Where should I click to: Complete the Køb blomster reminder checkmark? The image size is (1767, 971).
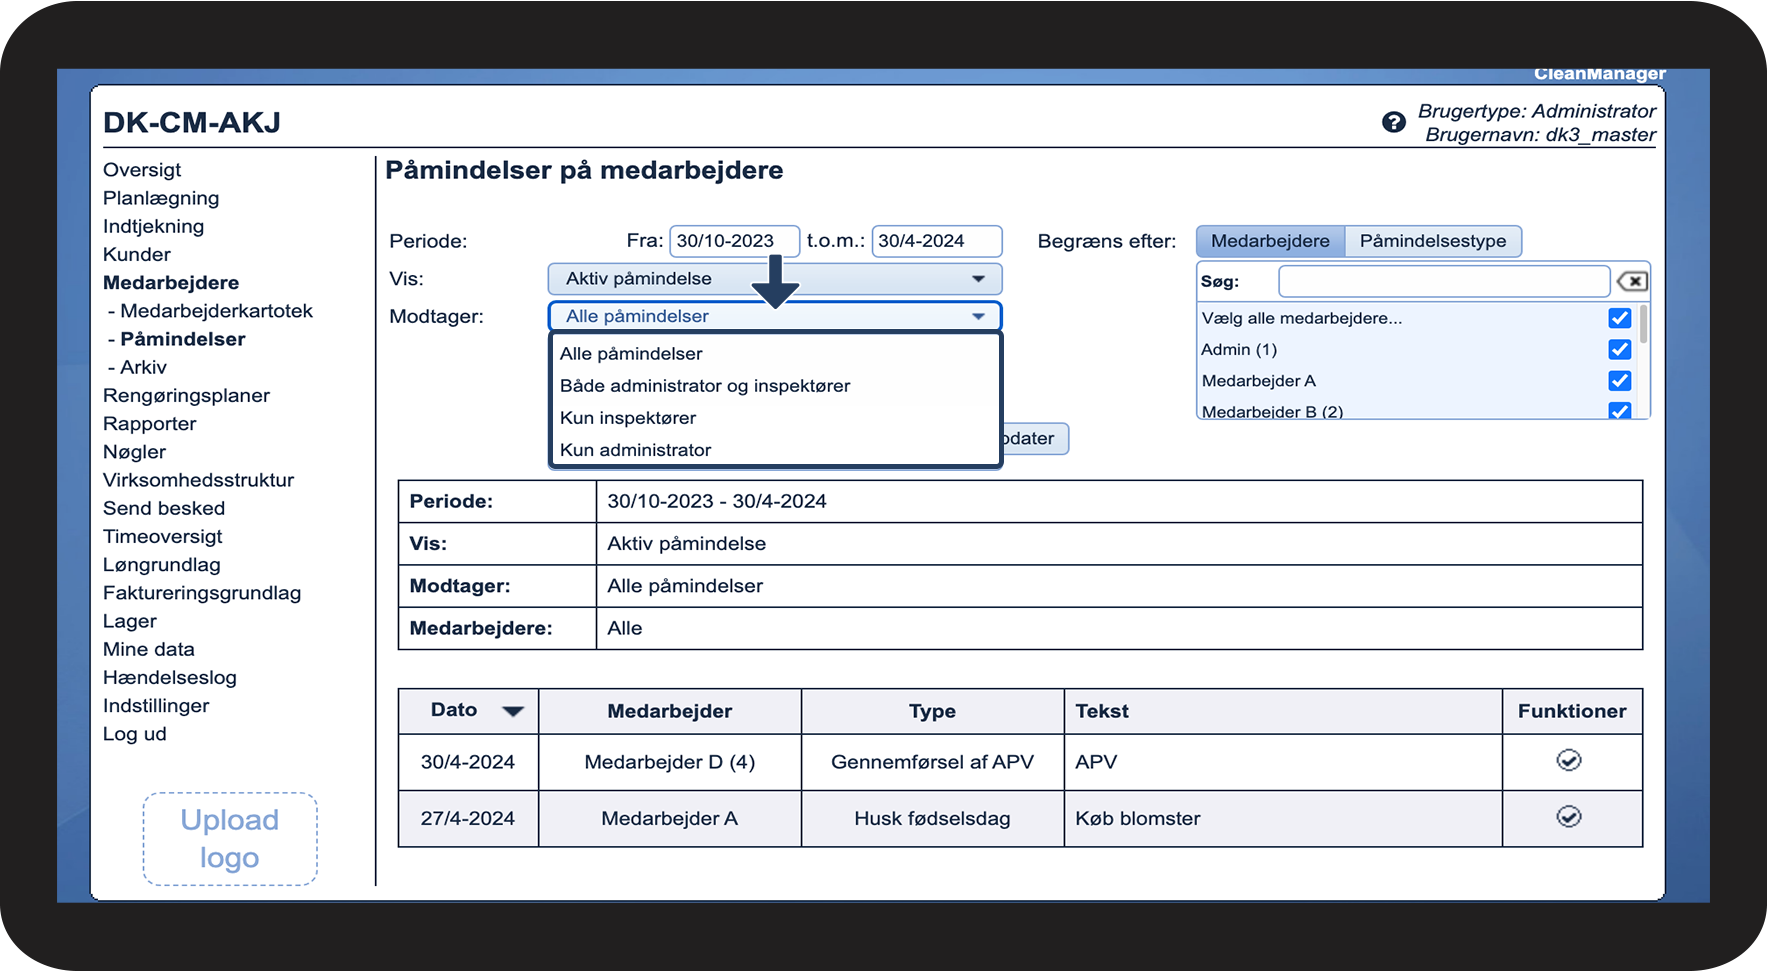(1568, 817)
